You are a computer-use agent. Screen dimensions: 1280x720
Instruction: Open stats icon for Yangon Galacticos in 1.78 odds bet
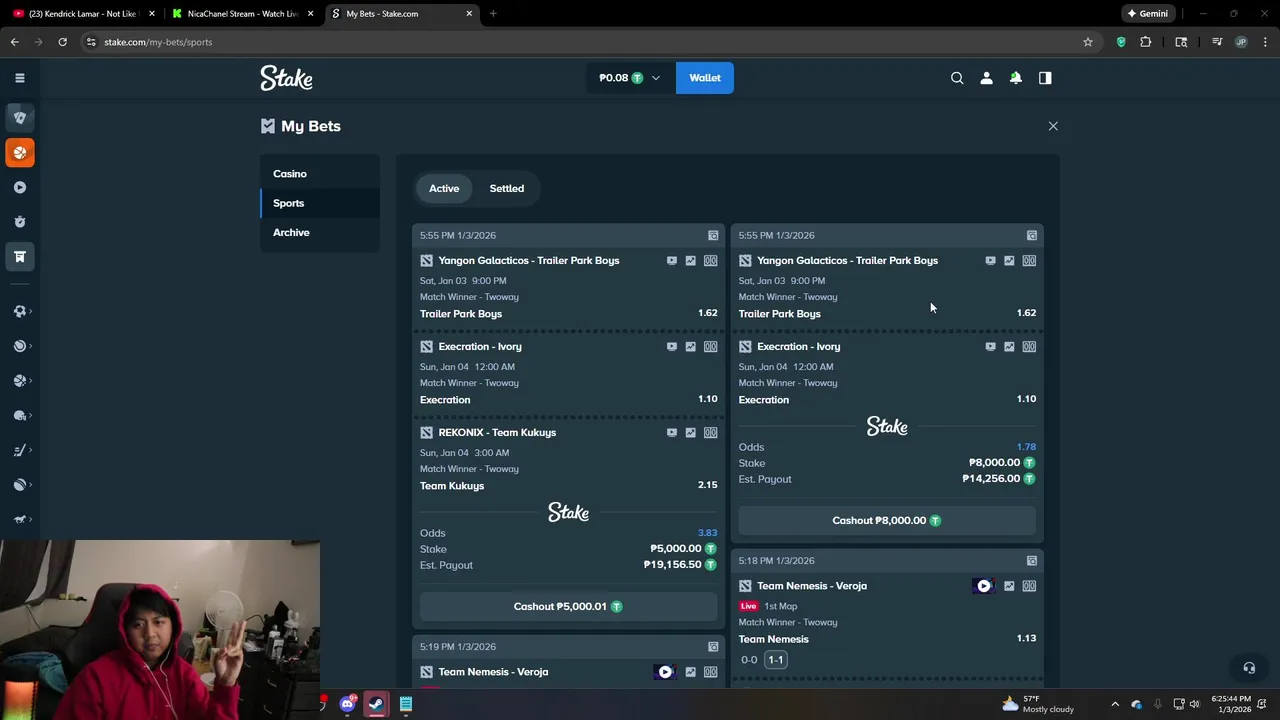coord(1009,261)
